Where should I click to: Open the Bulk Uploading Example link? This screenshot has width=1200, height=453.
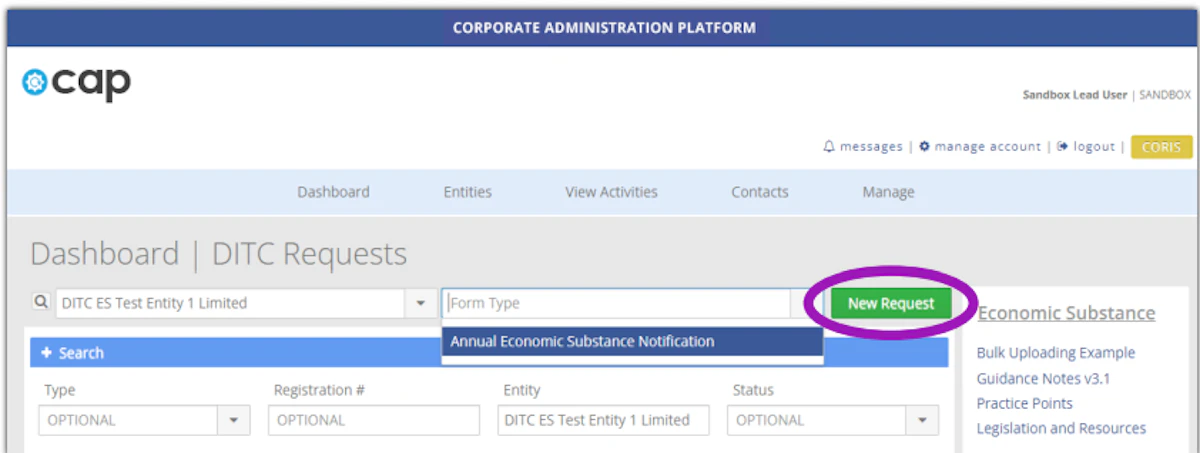[x=1055, y=353]
